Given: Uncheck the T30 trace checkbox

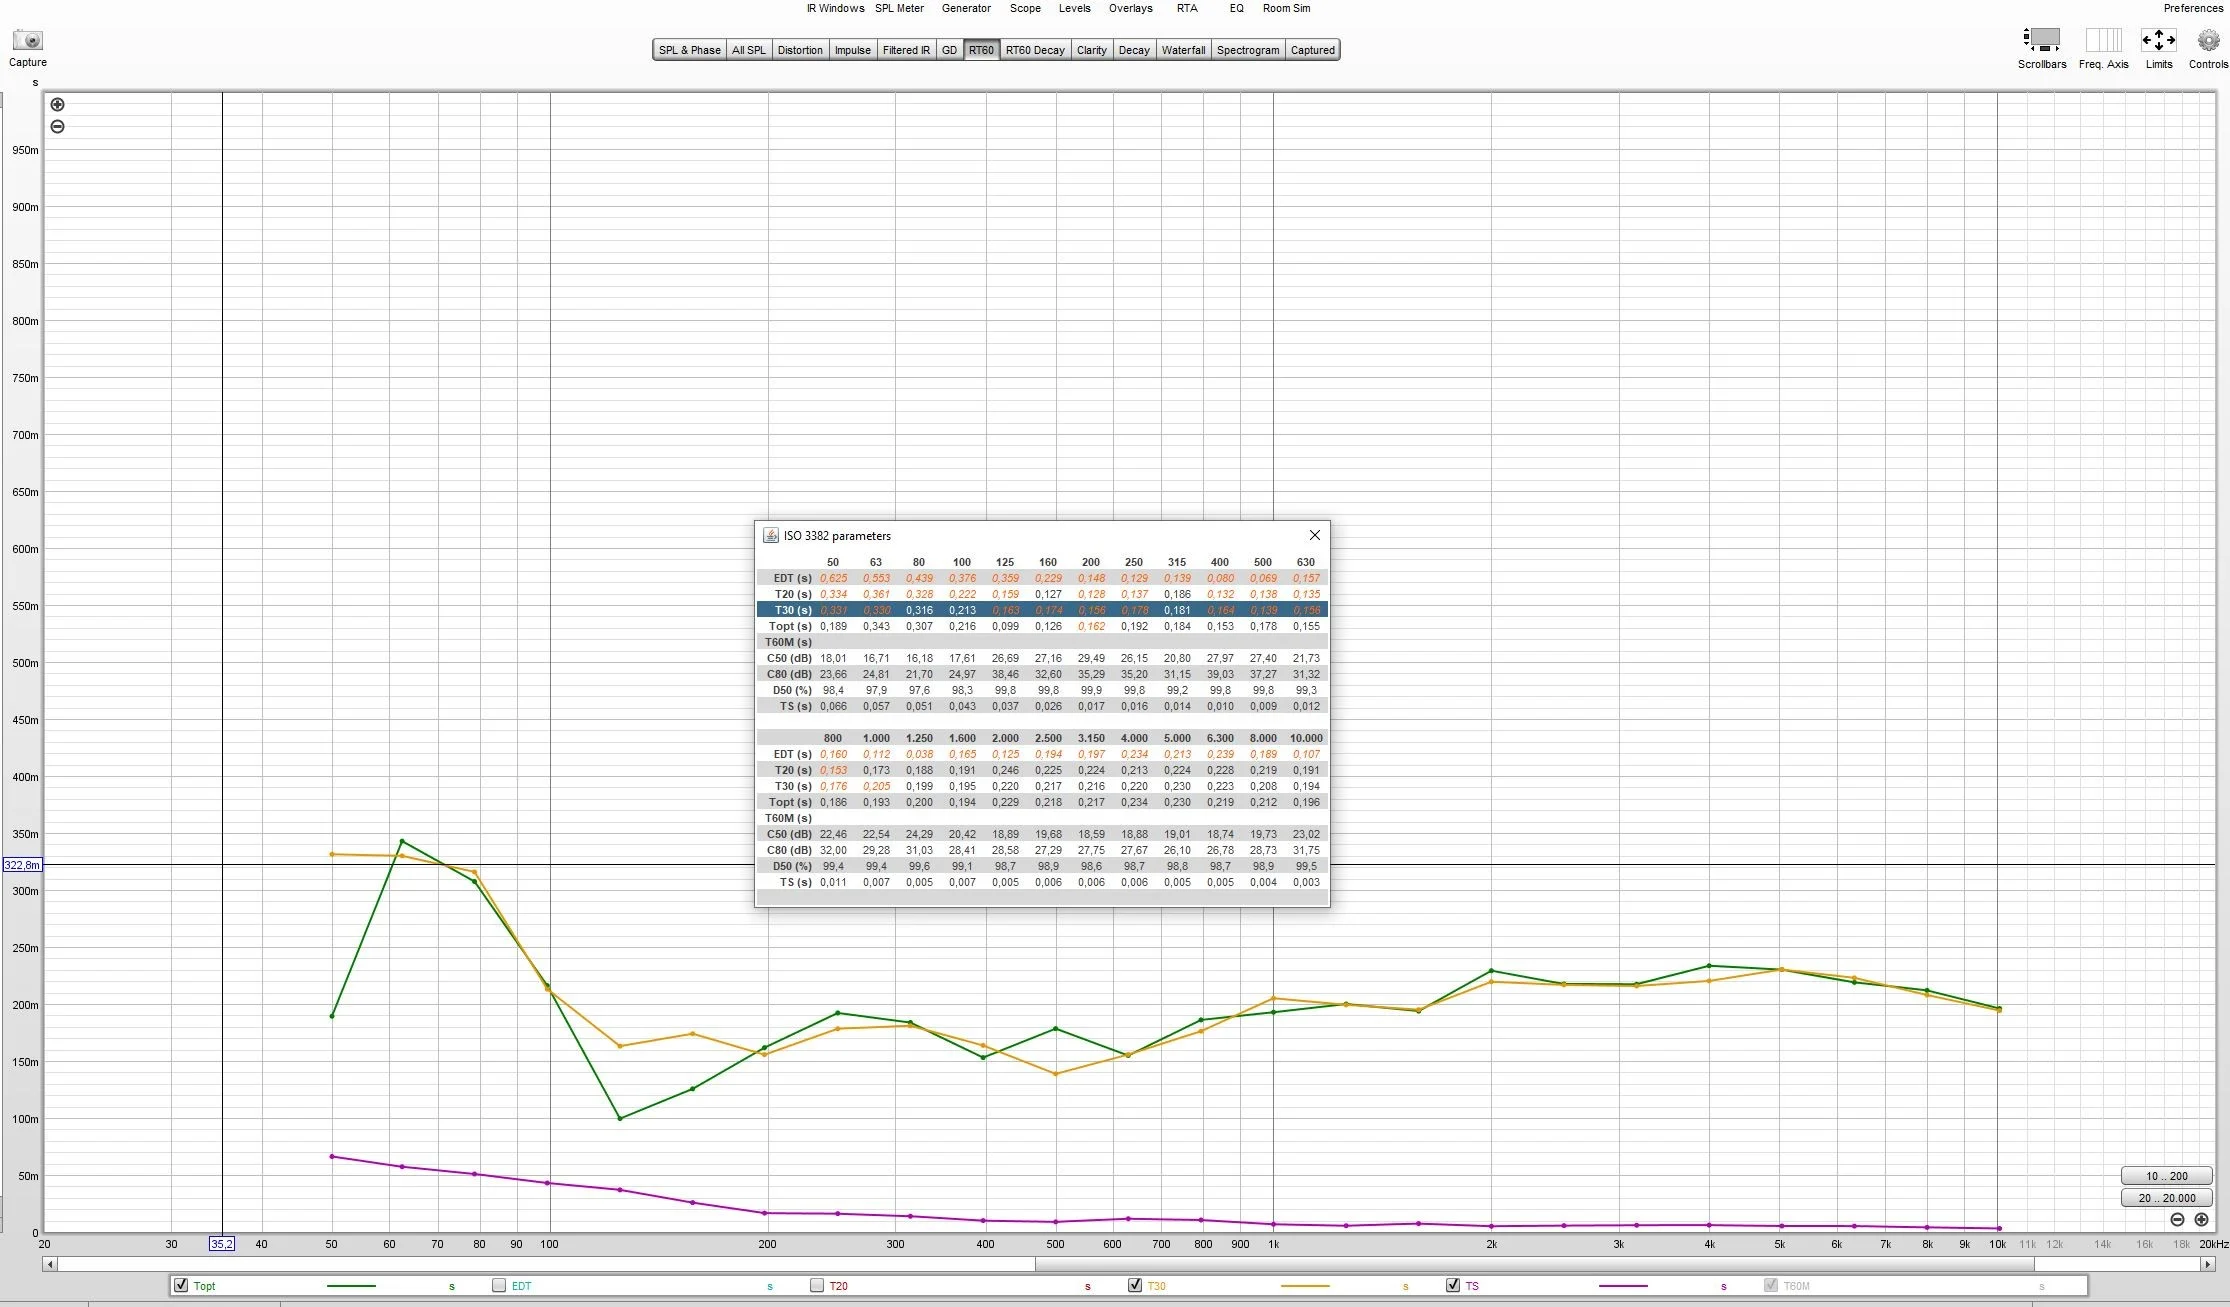Looking at the screenshot, I should pyautogui.click(x=1135, y=1285).
